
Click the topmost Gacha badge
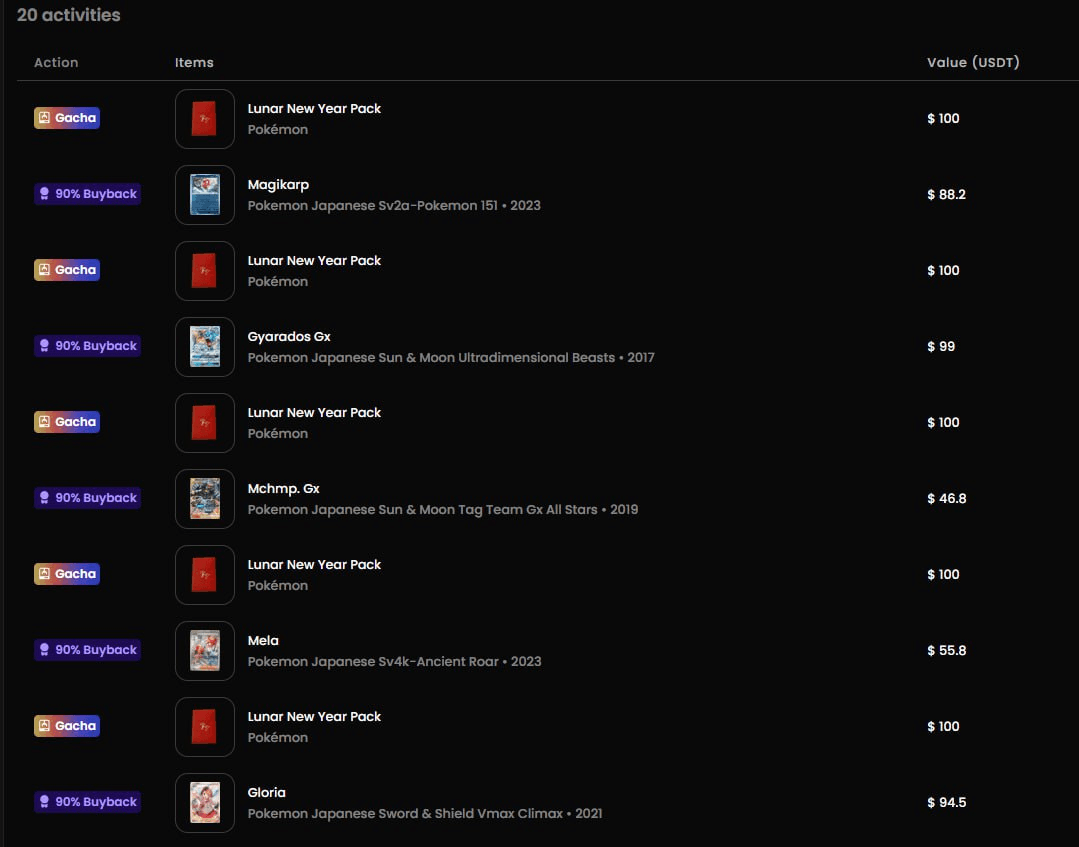coord(67,118)
